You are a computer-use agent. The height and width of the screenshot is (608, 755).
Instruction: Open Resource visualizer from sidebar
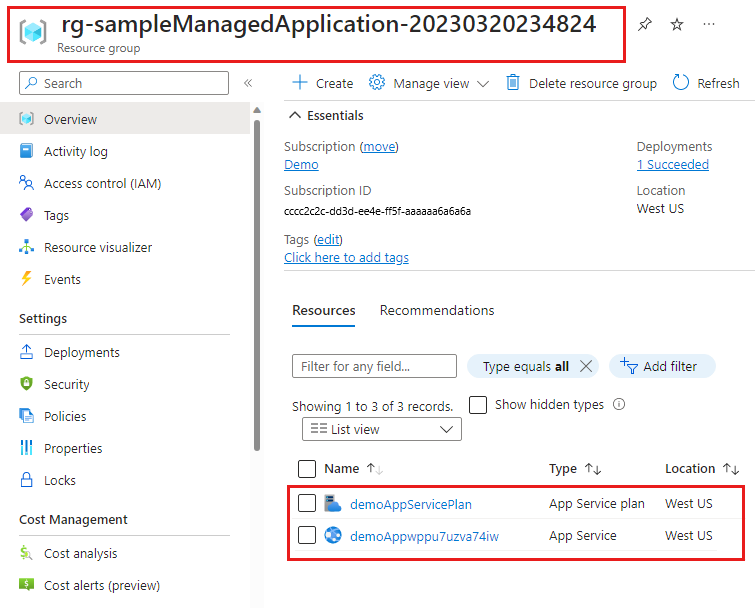pyautogui.click(x=98, y=247)
